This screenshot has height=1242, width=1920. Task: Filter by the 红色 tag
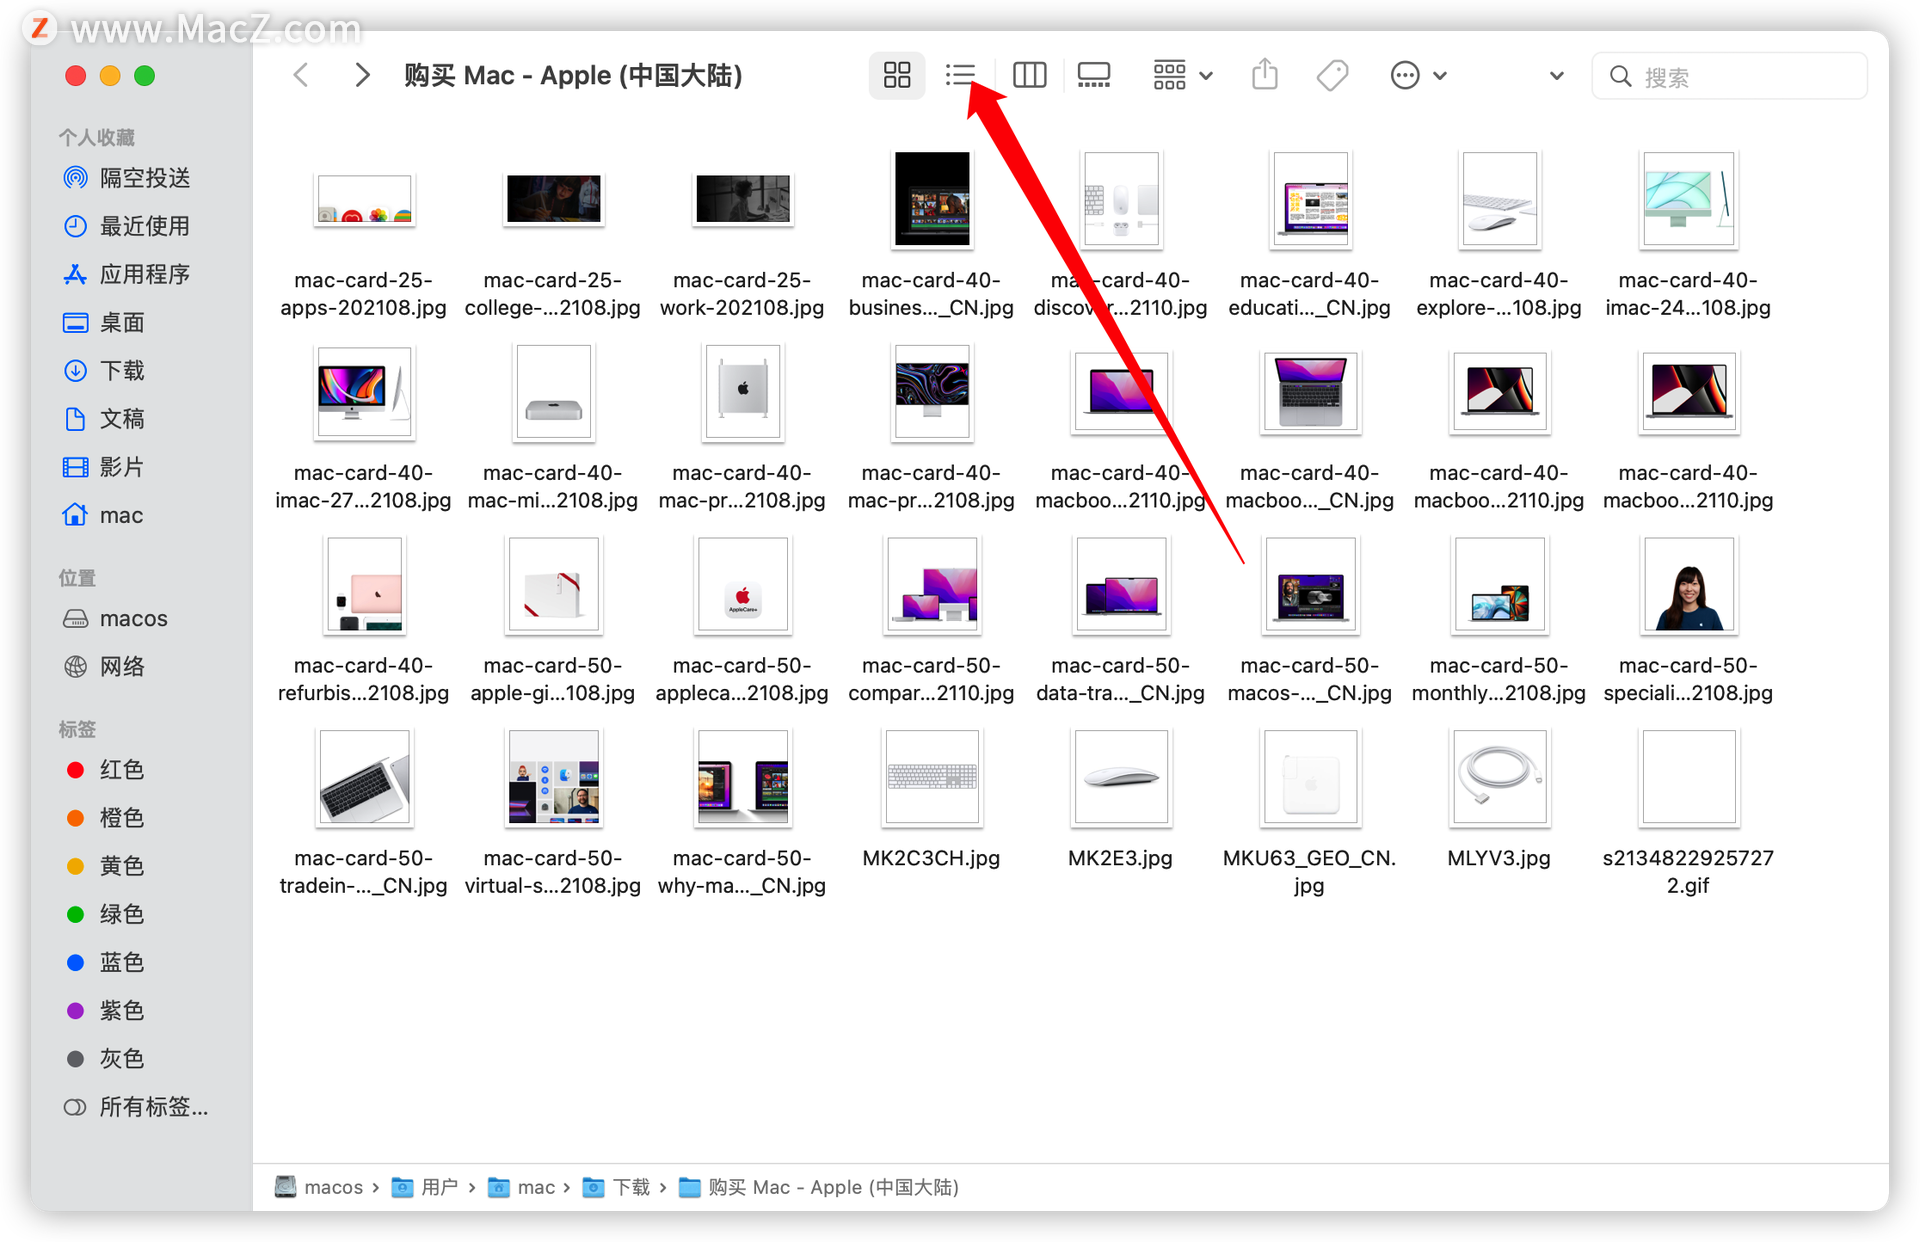(105, 770)
